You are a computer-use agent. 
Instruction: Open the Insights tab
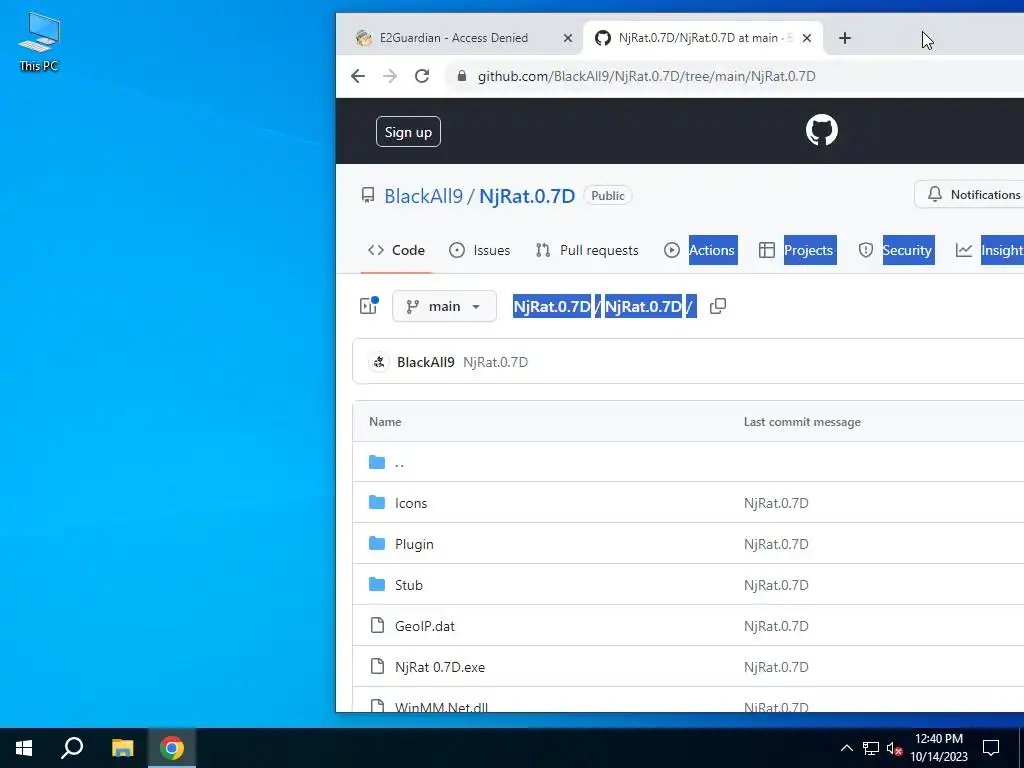click(x=989, y=250)
